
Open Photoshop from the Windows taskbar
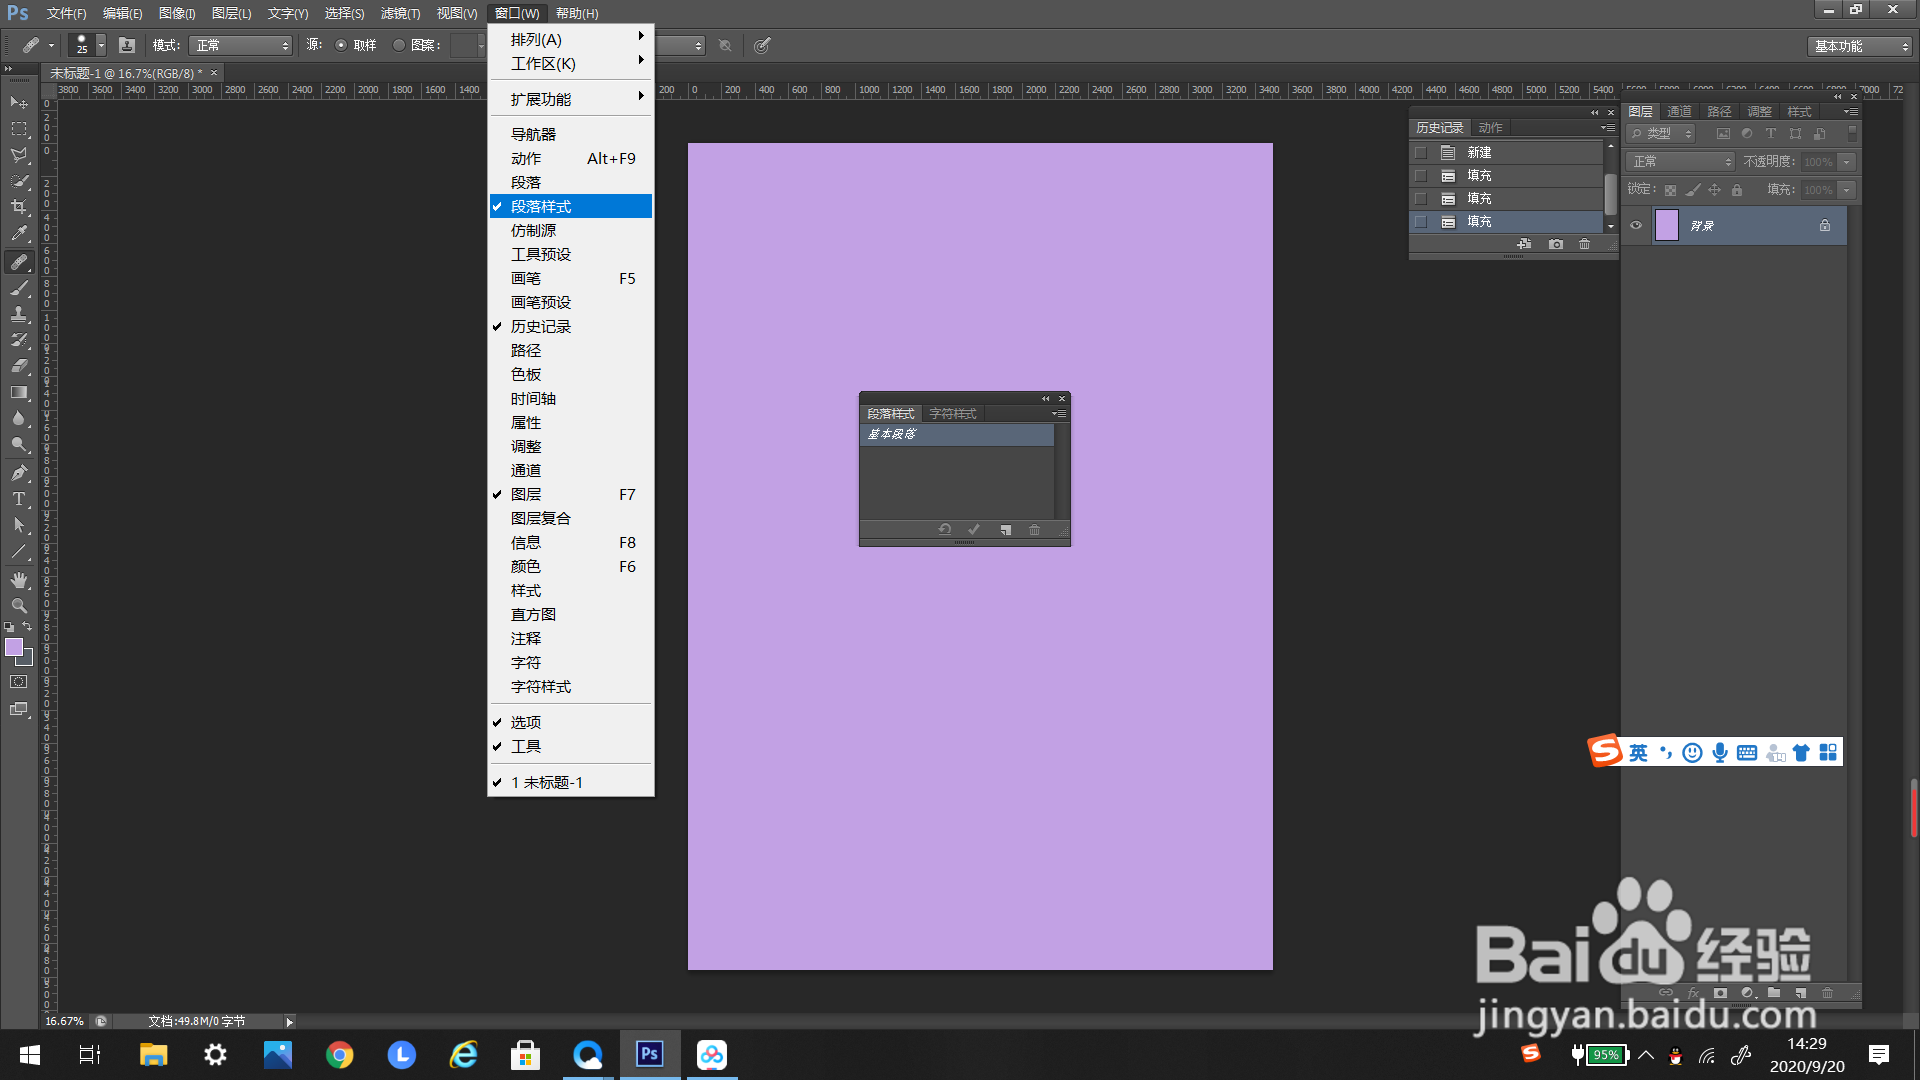[650, 1054]
